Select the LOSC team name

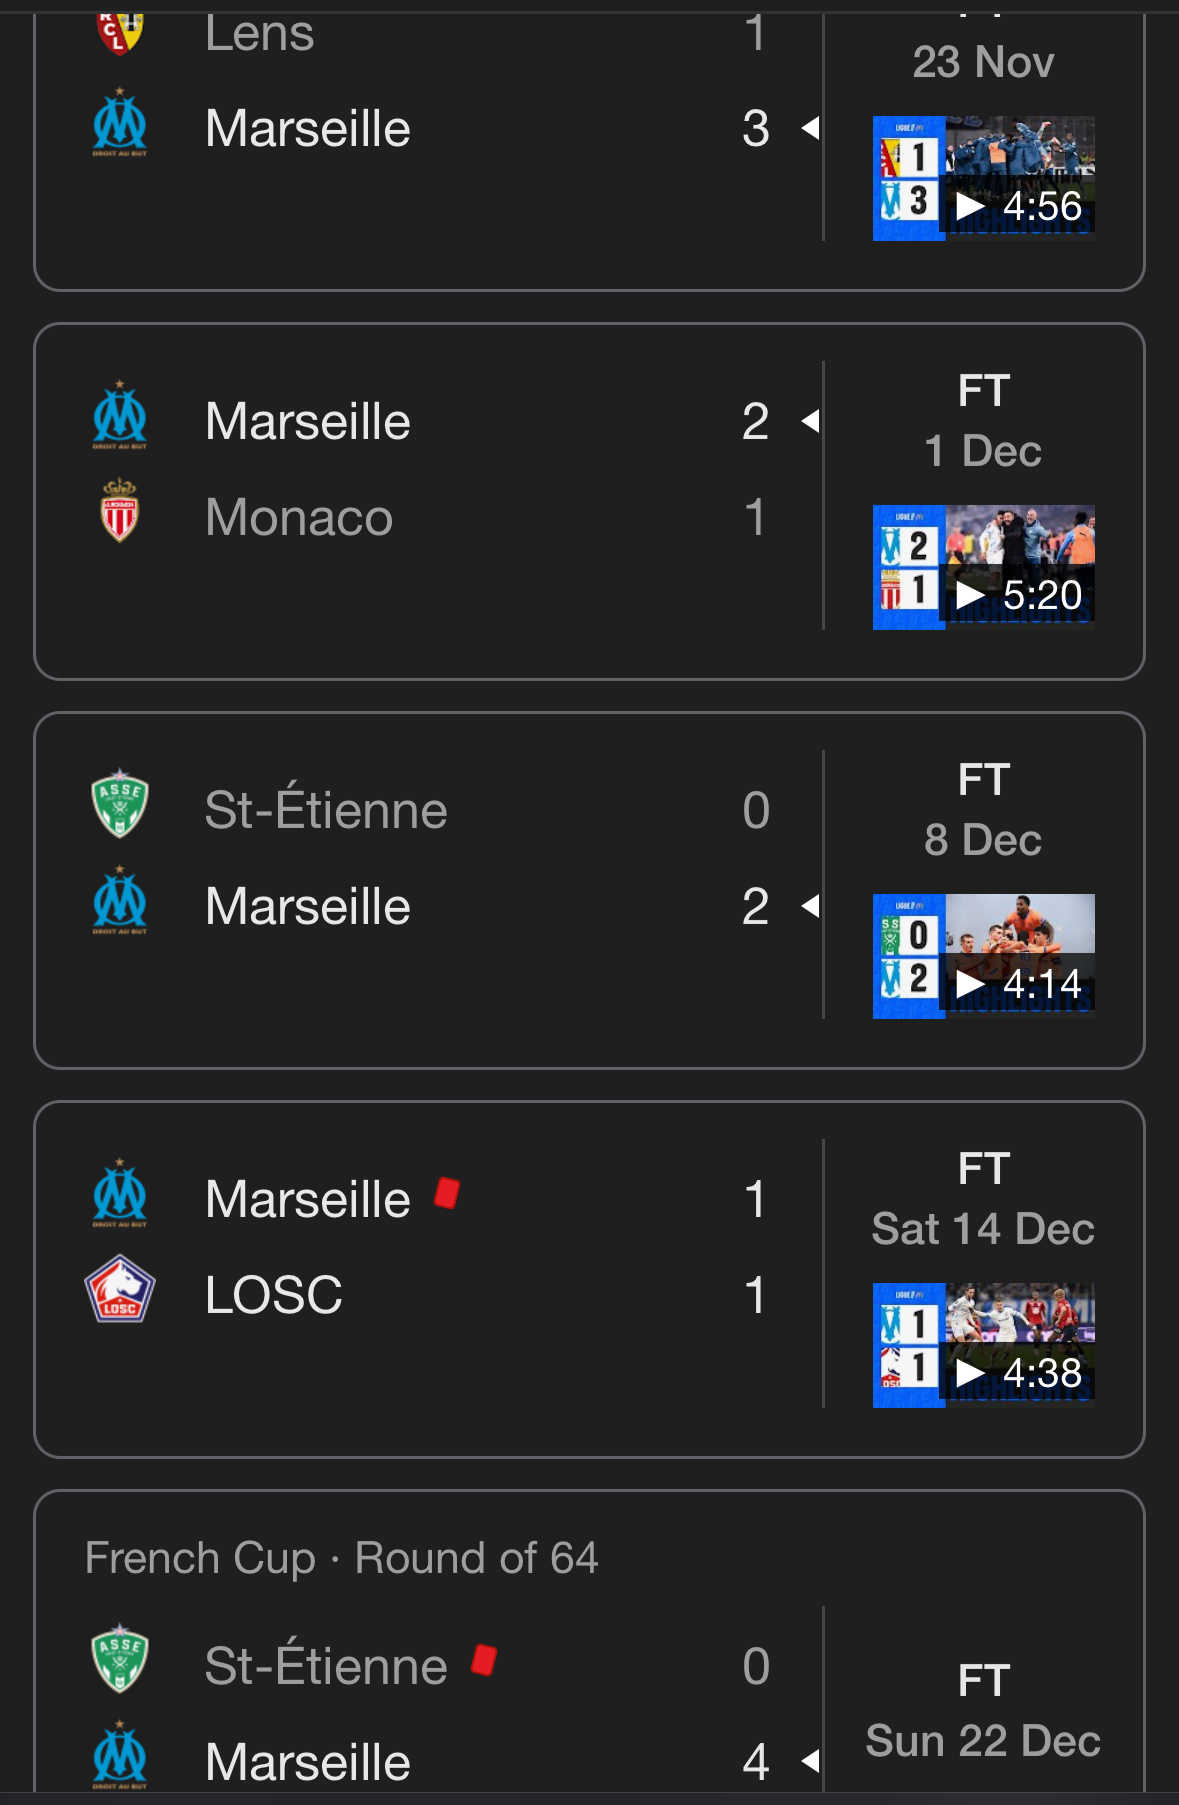tap(273, 1295)
